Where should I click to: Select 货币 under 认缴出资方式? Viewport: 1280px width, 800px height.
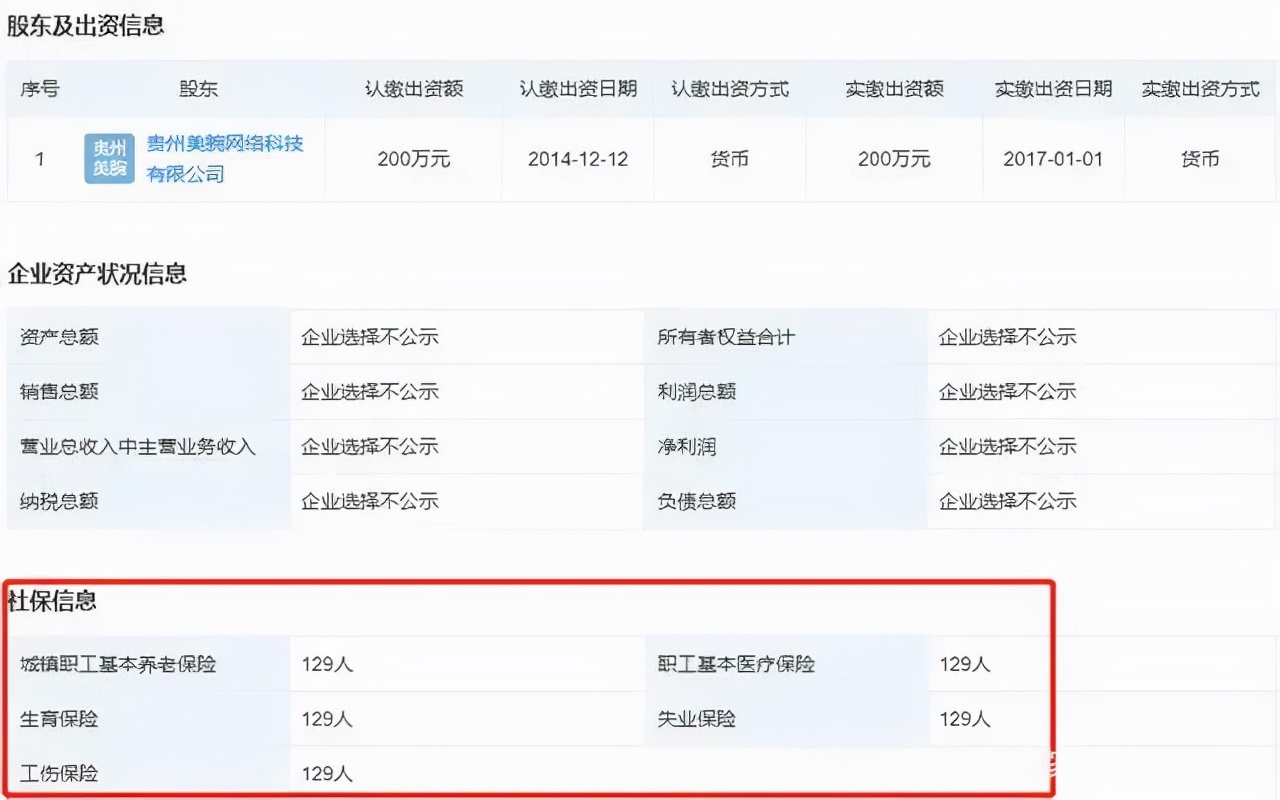[x=730, y=159]
